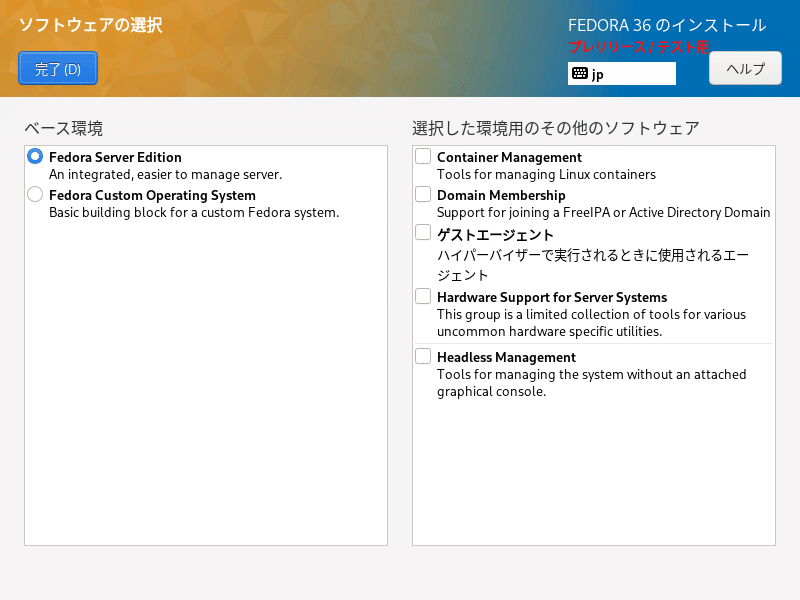Click the 'Fedora Custom Operating System' label
Screen dimensions: 800x600
pos(152,195)
